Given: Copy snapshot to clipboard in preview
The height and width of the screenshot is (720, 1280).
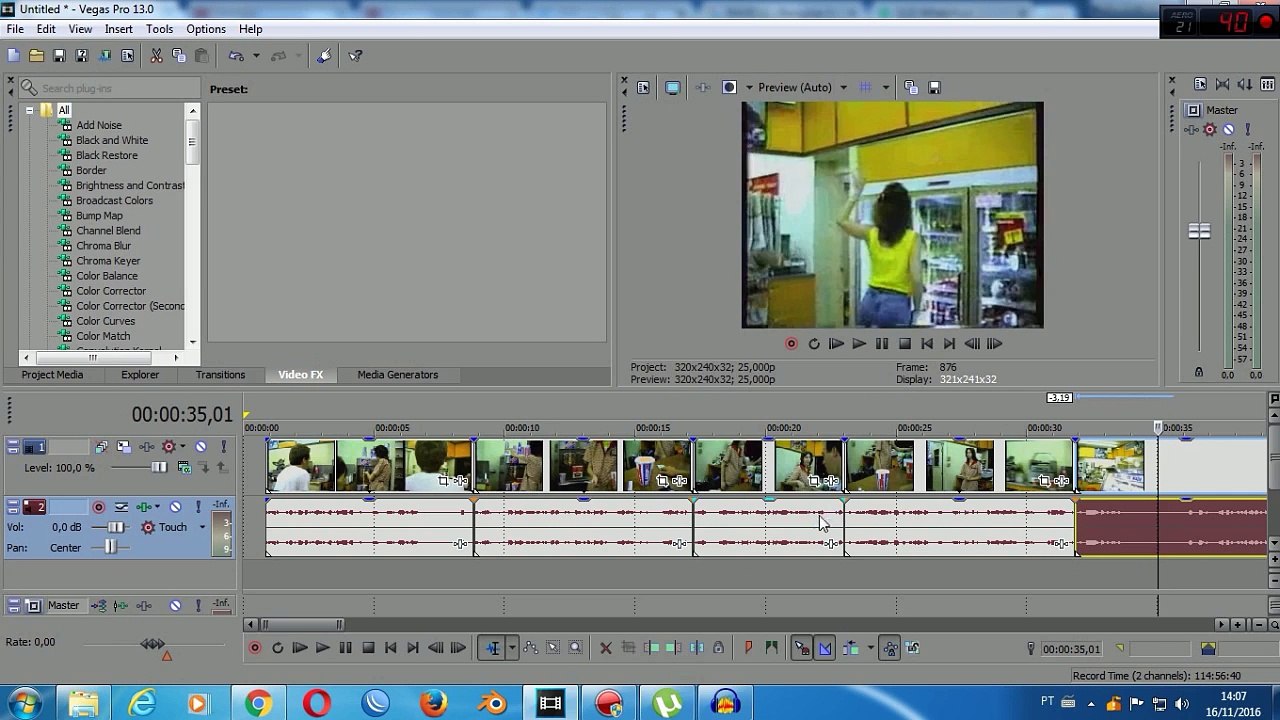Looking at the screenshot, I should tap(911, 87).
